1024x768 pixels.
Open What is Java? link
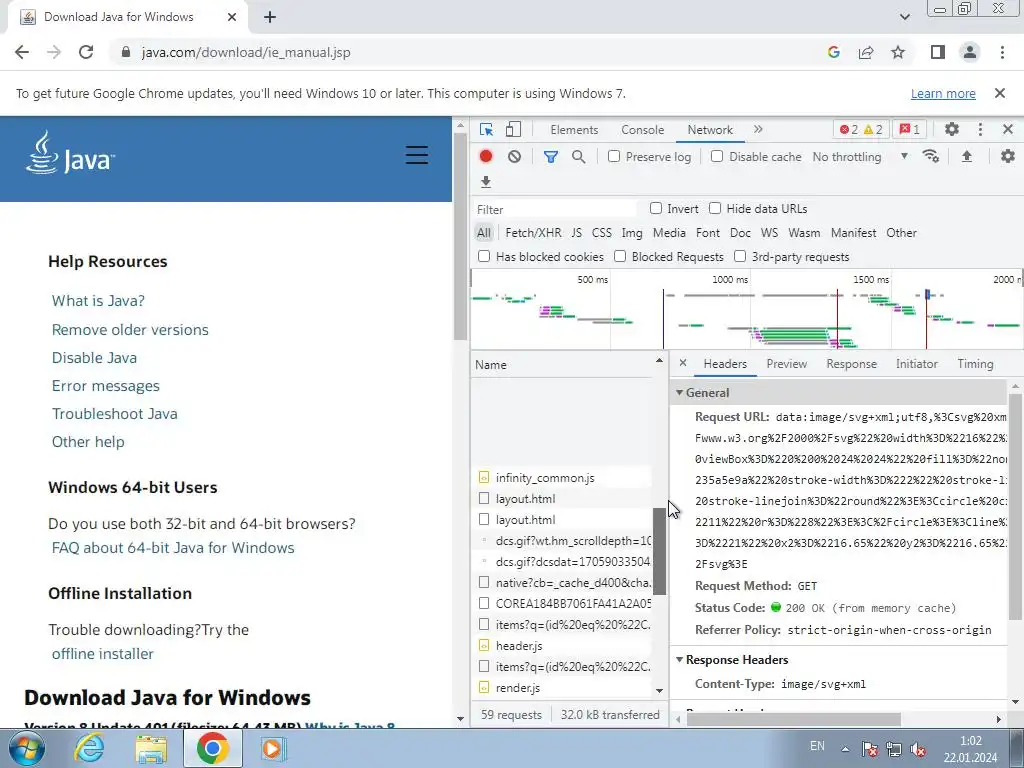(98, 300)
